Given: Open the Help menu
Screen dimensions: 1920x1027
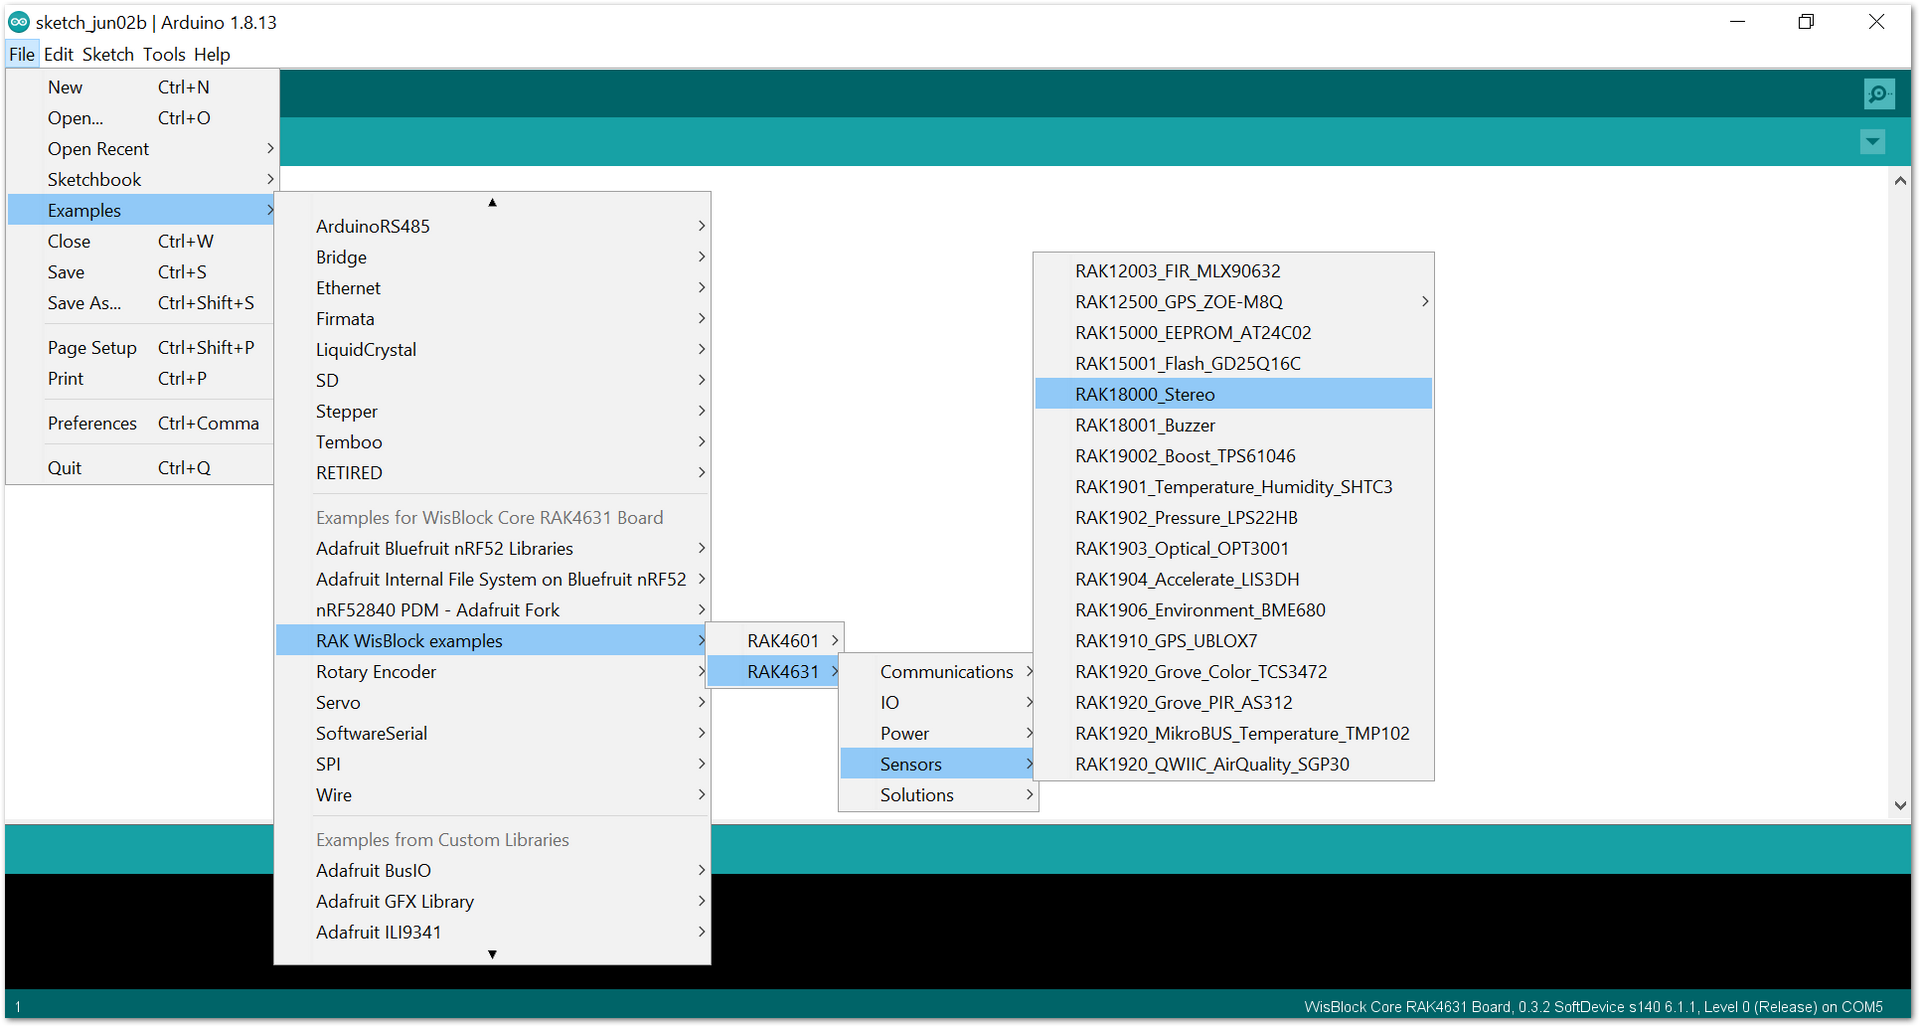Looking at the screenshot, I should [x=212, y=54].
